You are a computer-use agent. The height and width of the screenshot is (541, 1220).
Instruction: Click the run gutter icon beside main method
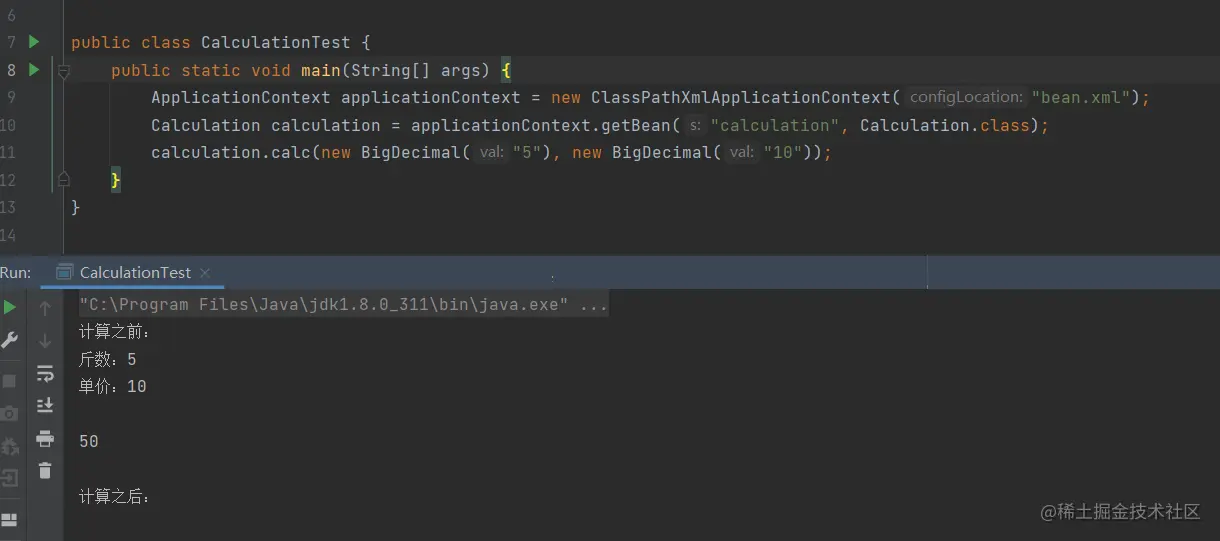(33, 70)
